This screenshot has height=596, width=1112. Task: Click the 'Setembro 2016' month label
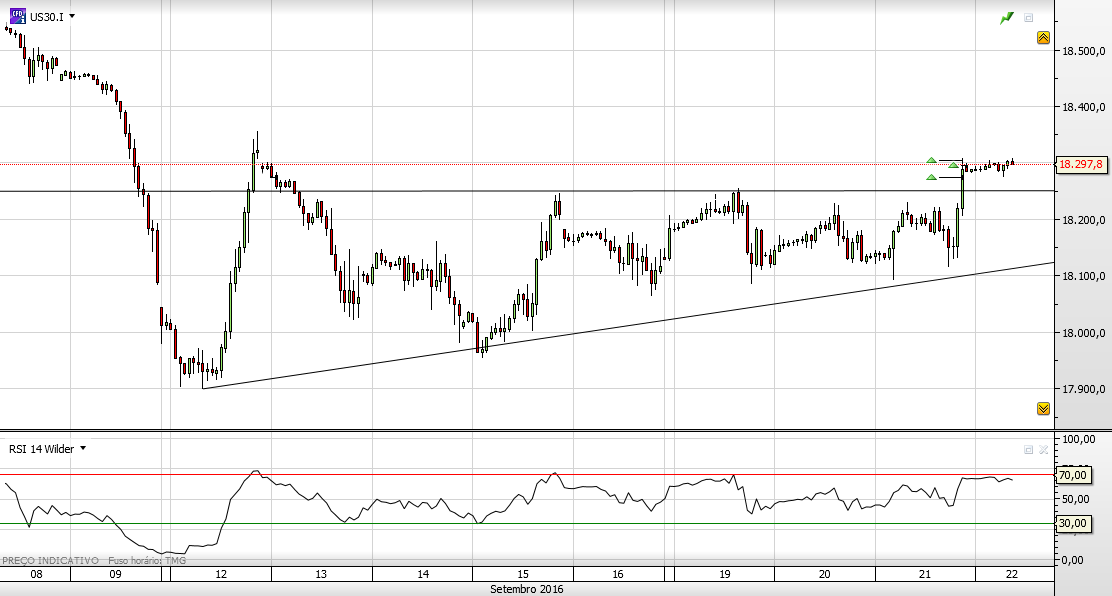point(526,589)
